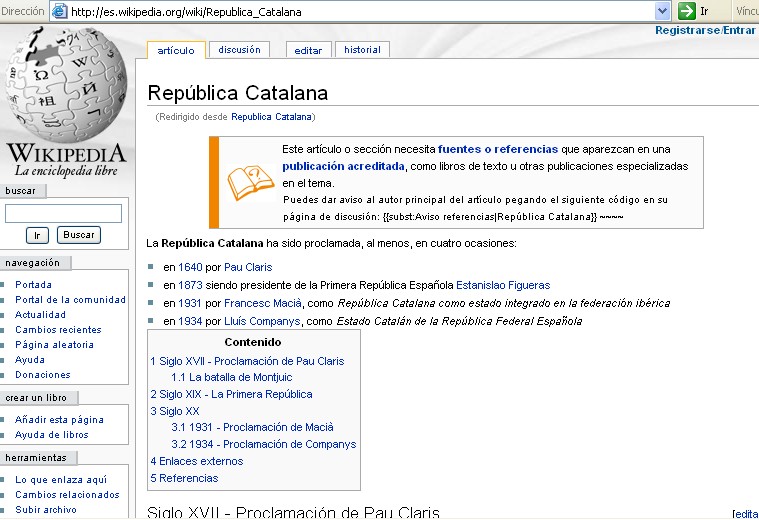759x520 pixels.
Task: Click the page icon in the address bar
Action: tap(60, 11)
